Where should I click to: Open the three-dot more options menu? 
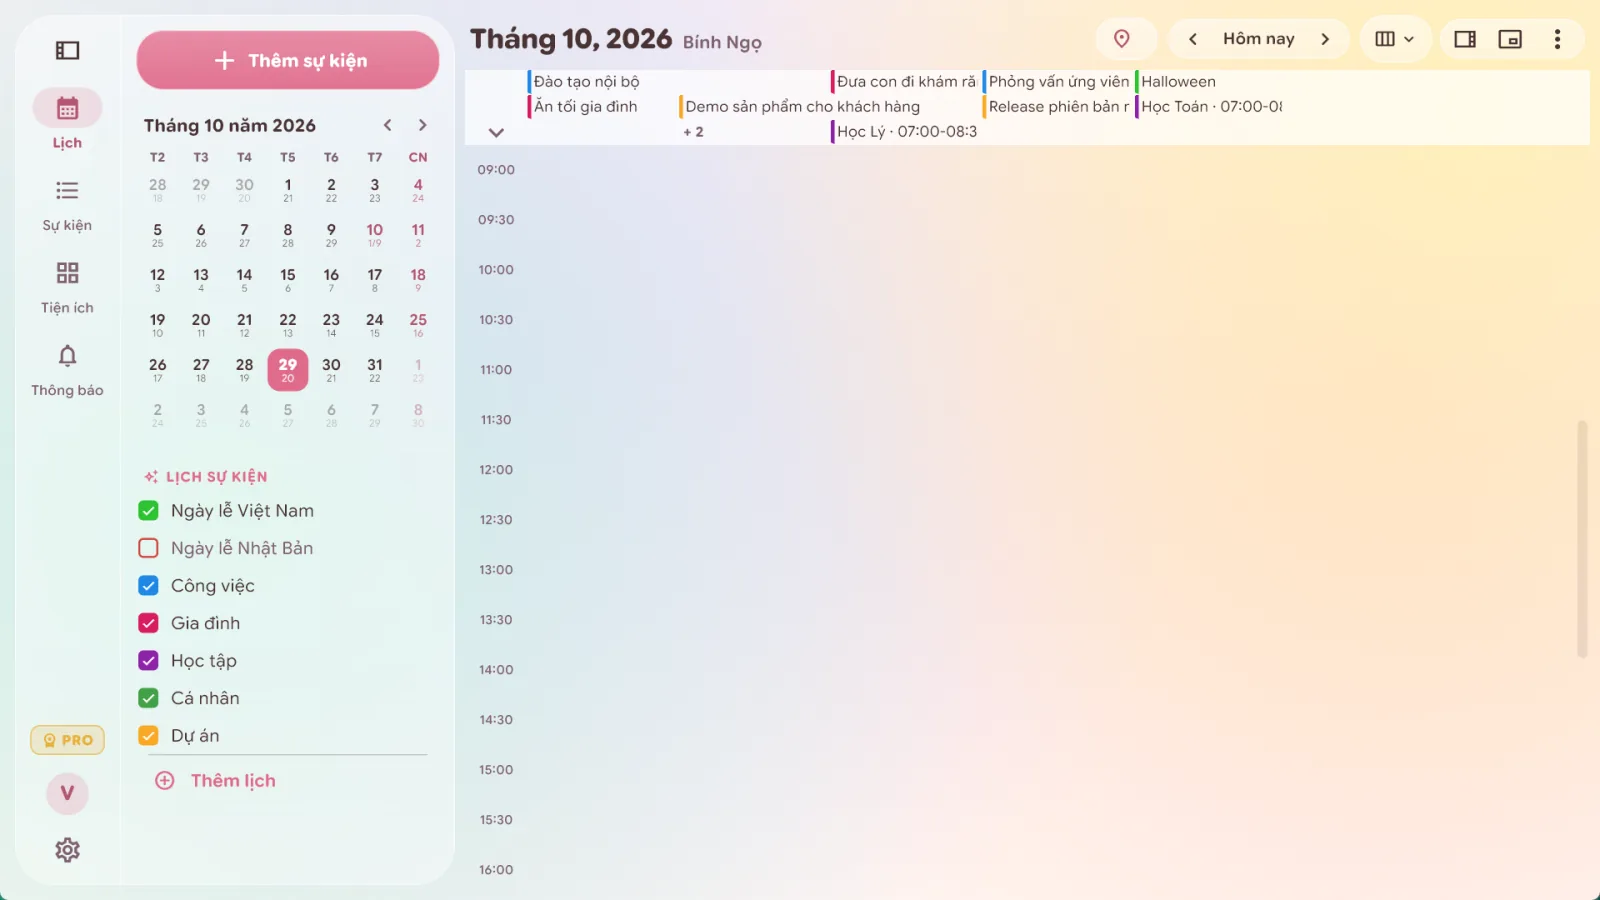point(1557,39)
